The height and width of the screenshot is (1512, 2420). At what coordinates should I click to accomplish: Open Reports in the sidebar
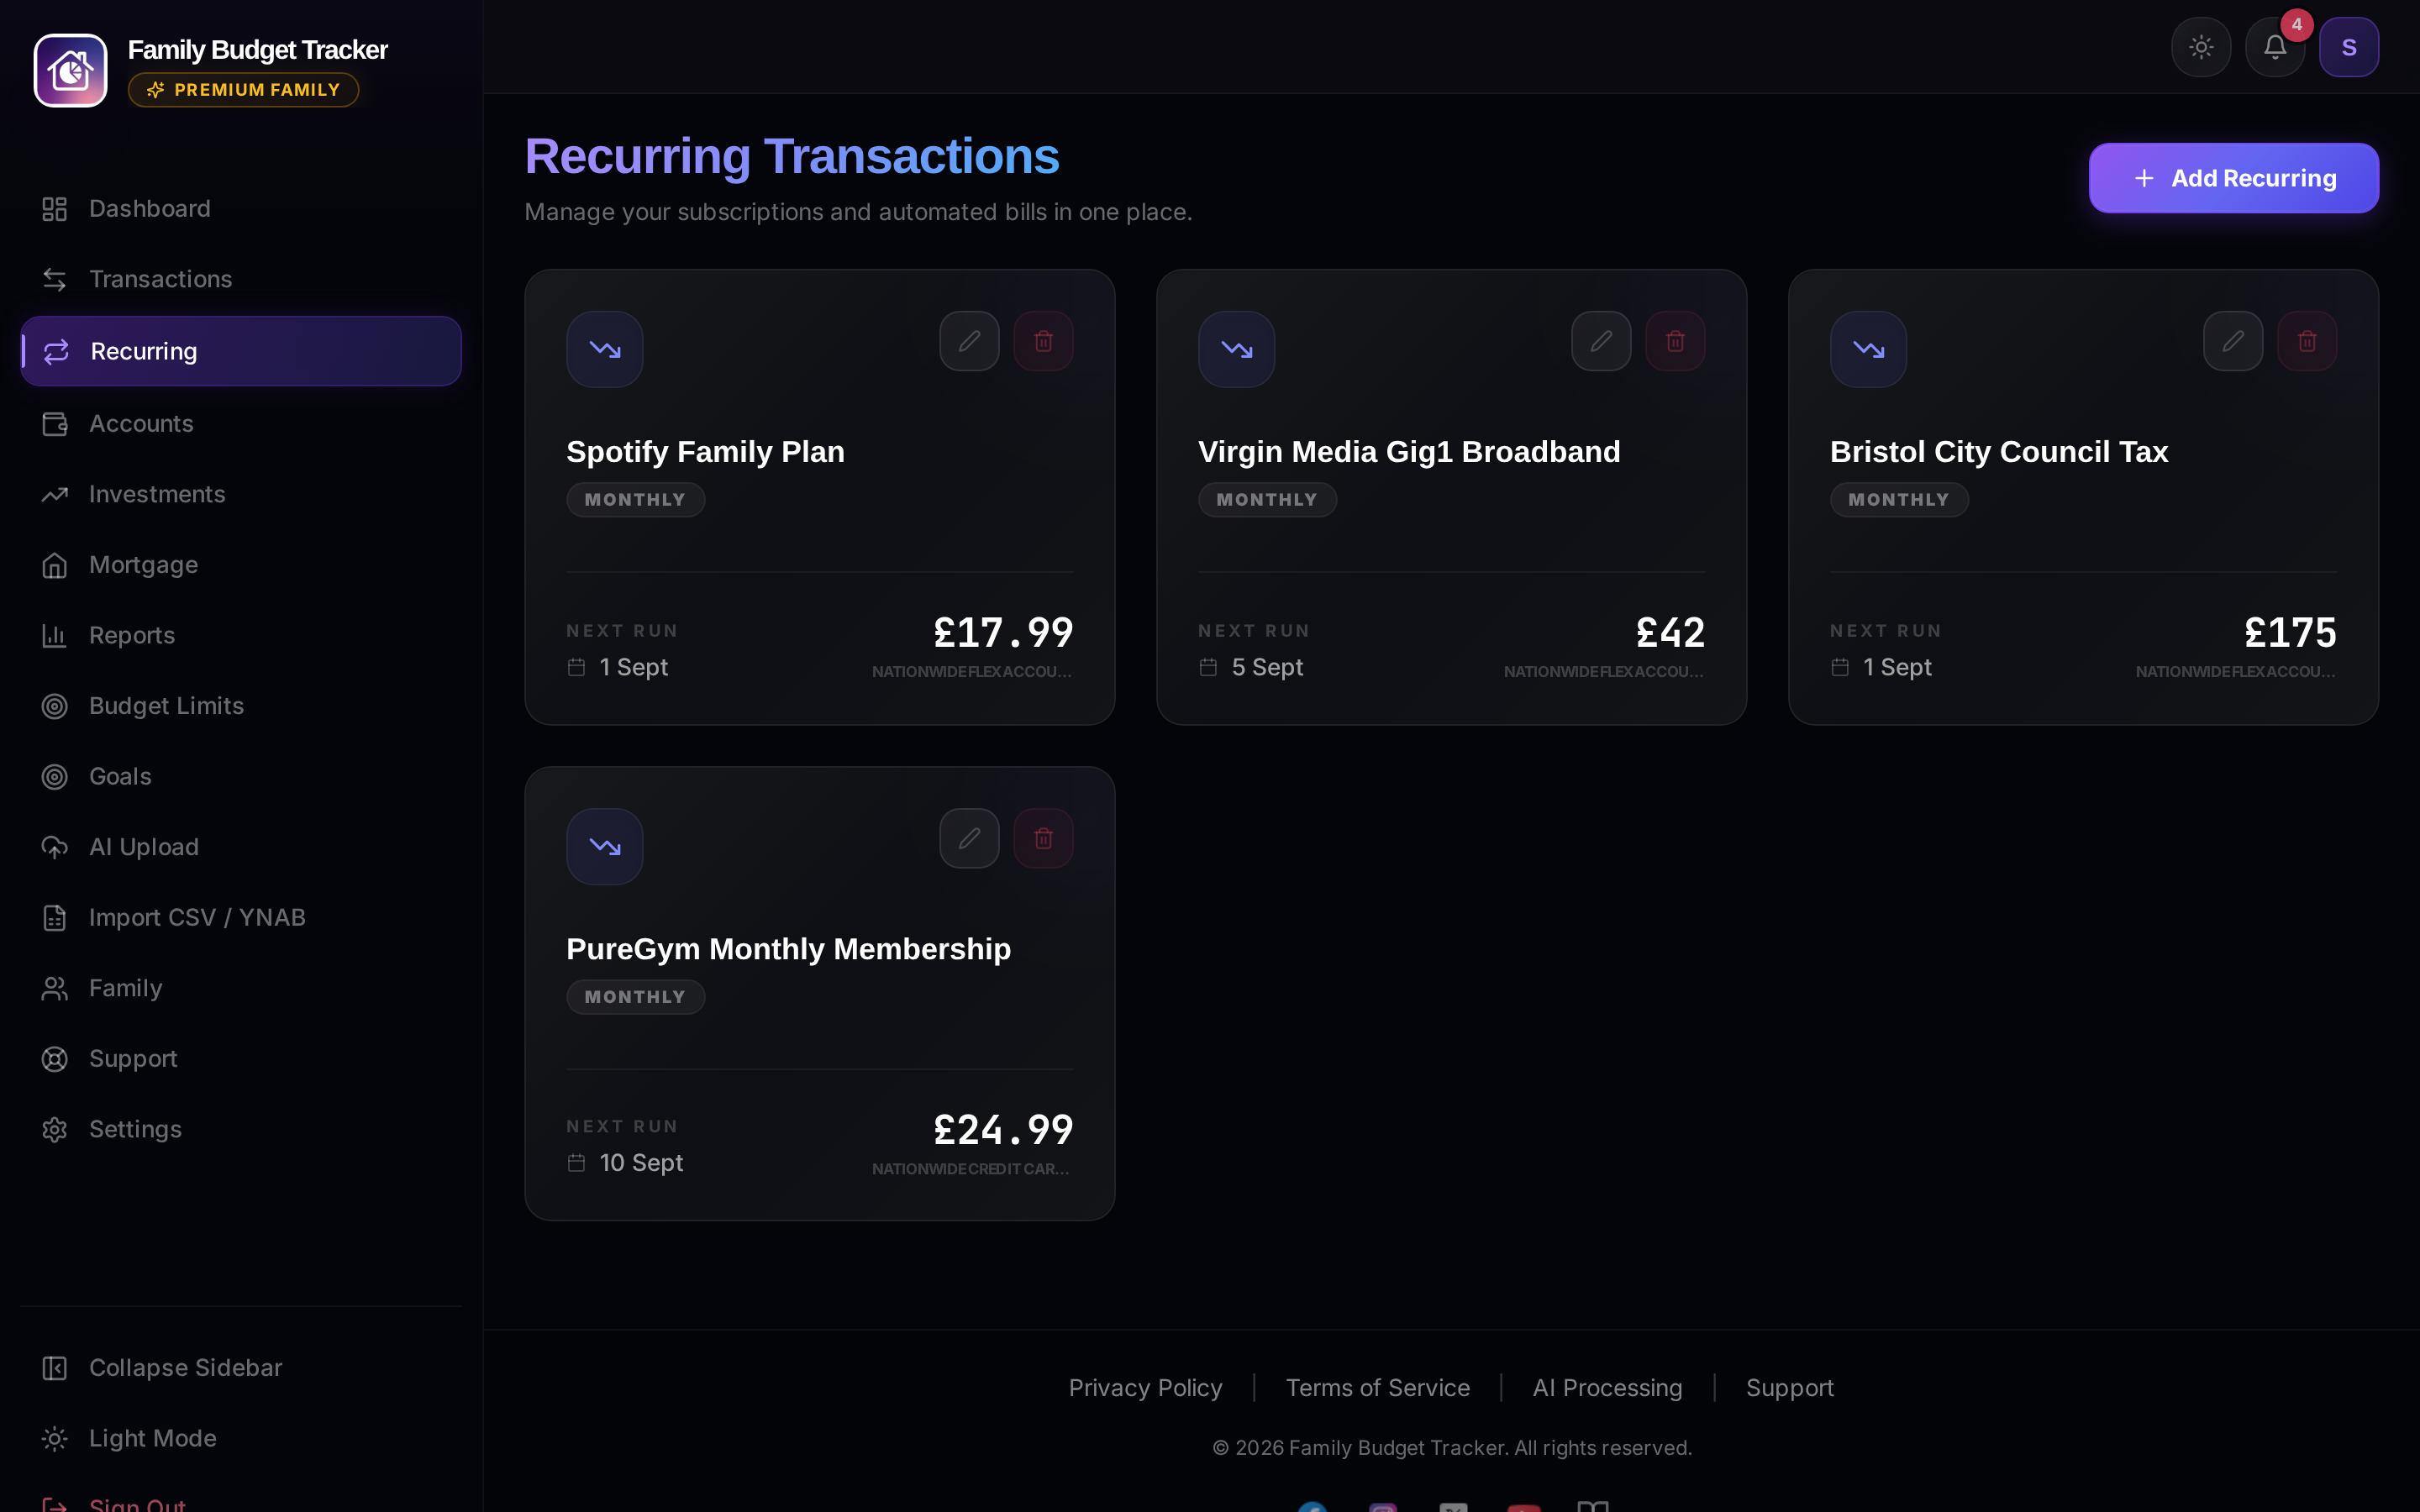241,635
